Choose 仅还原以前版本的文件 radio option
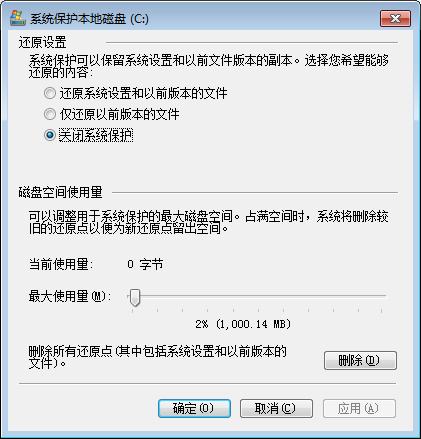Image resolution: width=421 pixels, height=439 pixels. pos(50,114)
